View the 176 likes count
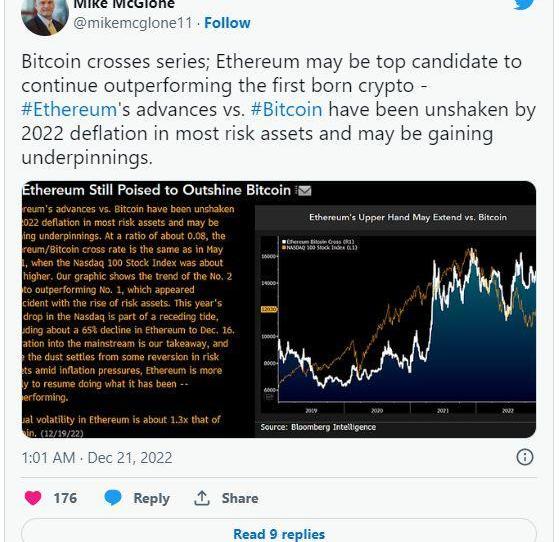 click(65, 498)
